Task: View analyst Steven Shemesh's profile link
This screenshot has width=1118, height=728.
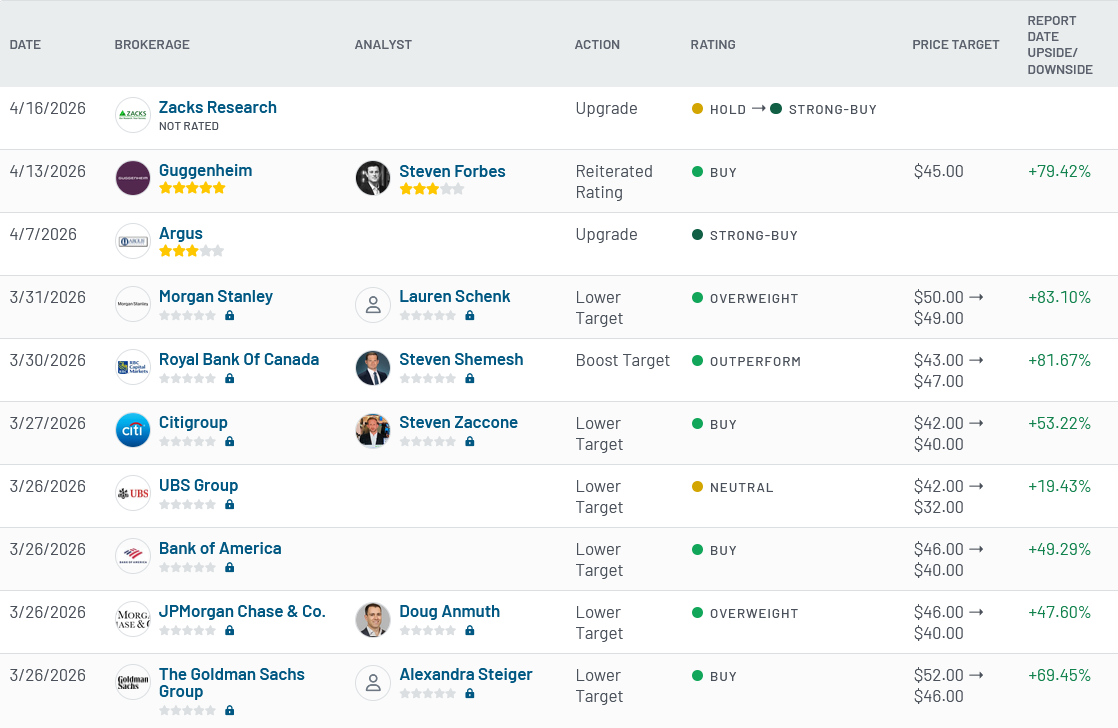Action: coord(461,359)
